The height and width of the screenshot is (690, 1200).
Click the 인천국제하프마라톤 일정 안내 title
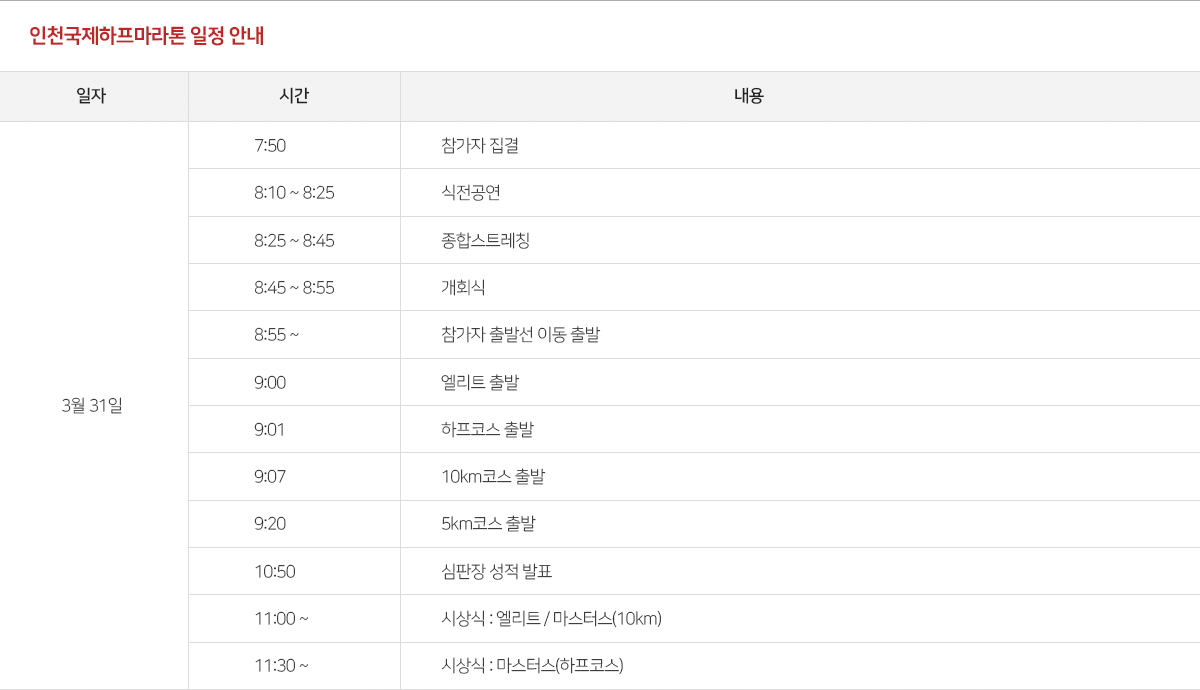pos(146,36)
